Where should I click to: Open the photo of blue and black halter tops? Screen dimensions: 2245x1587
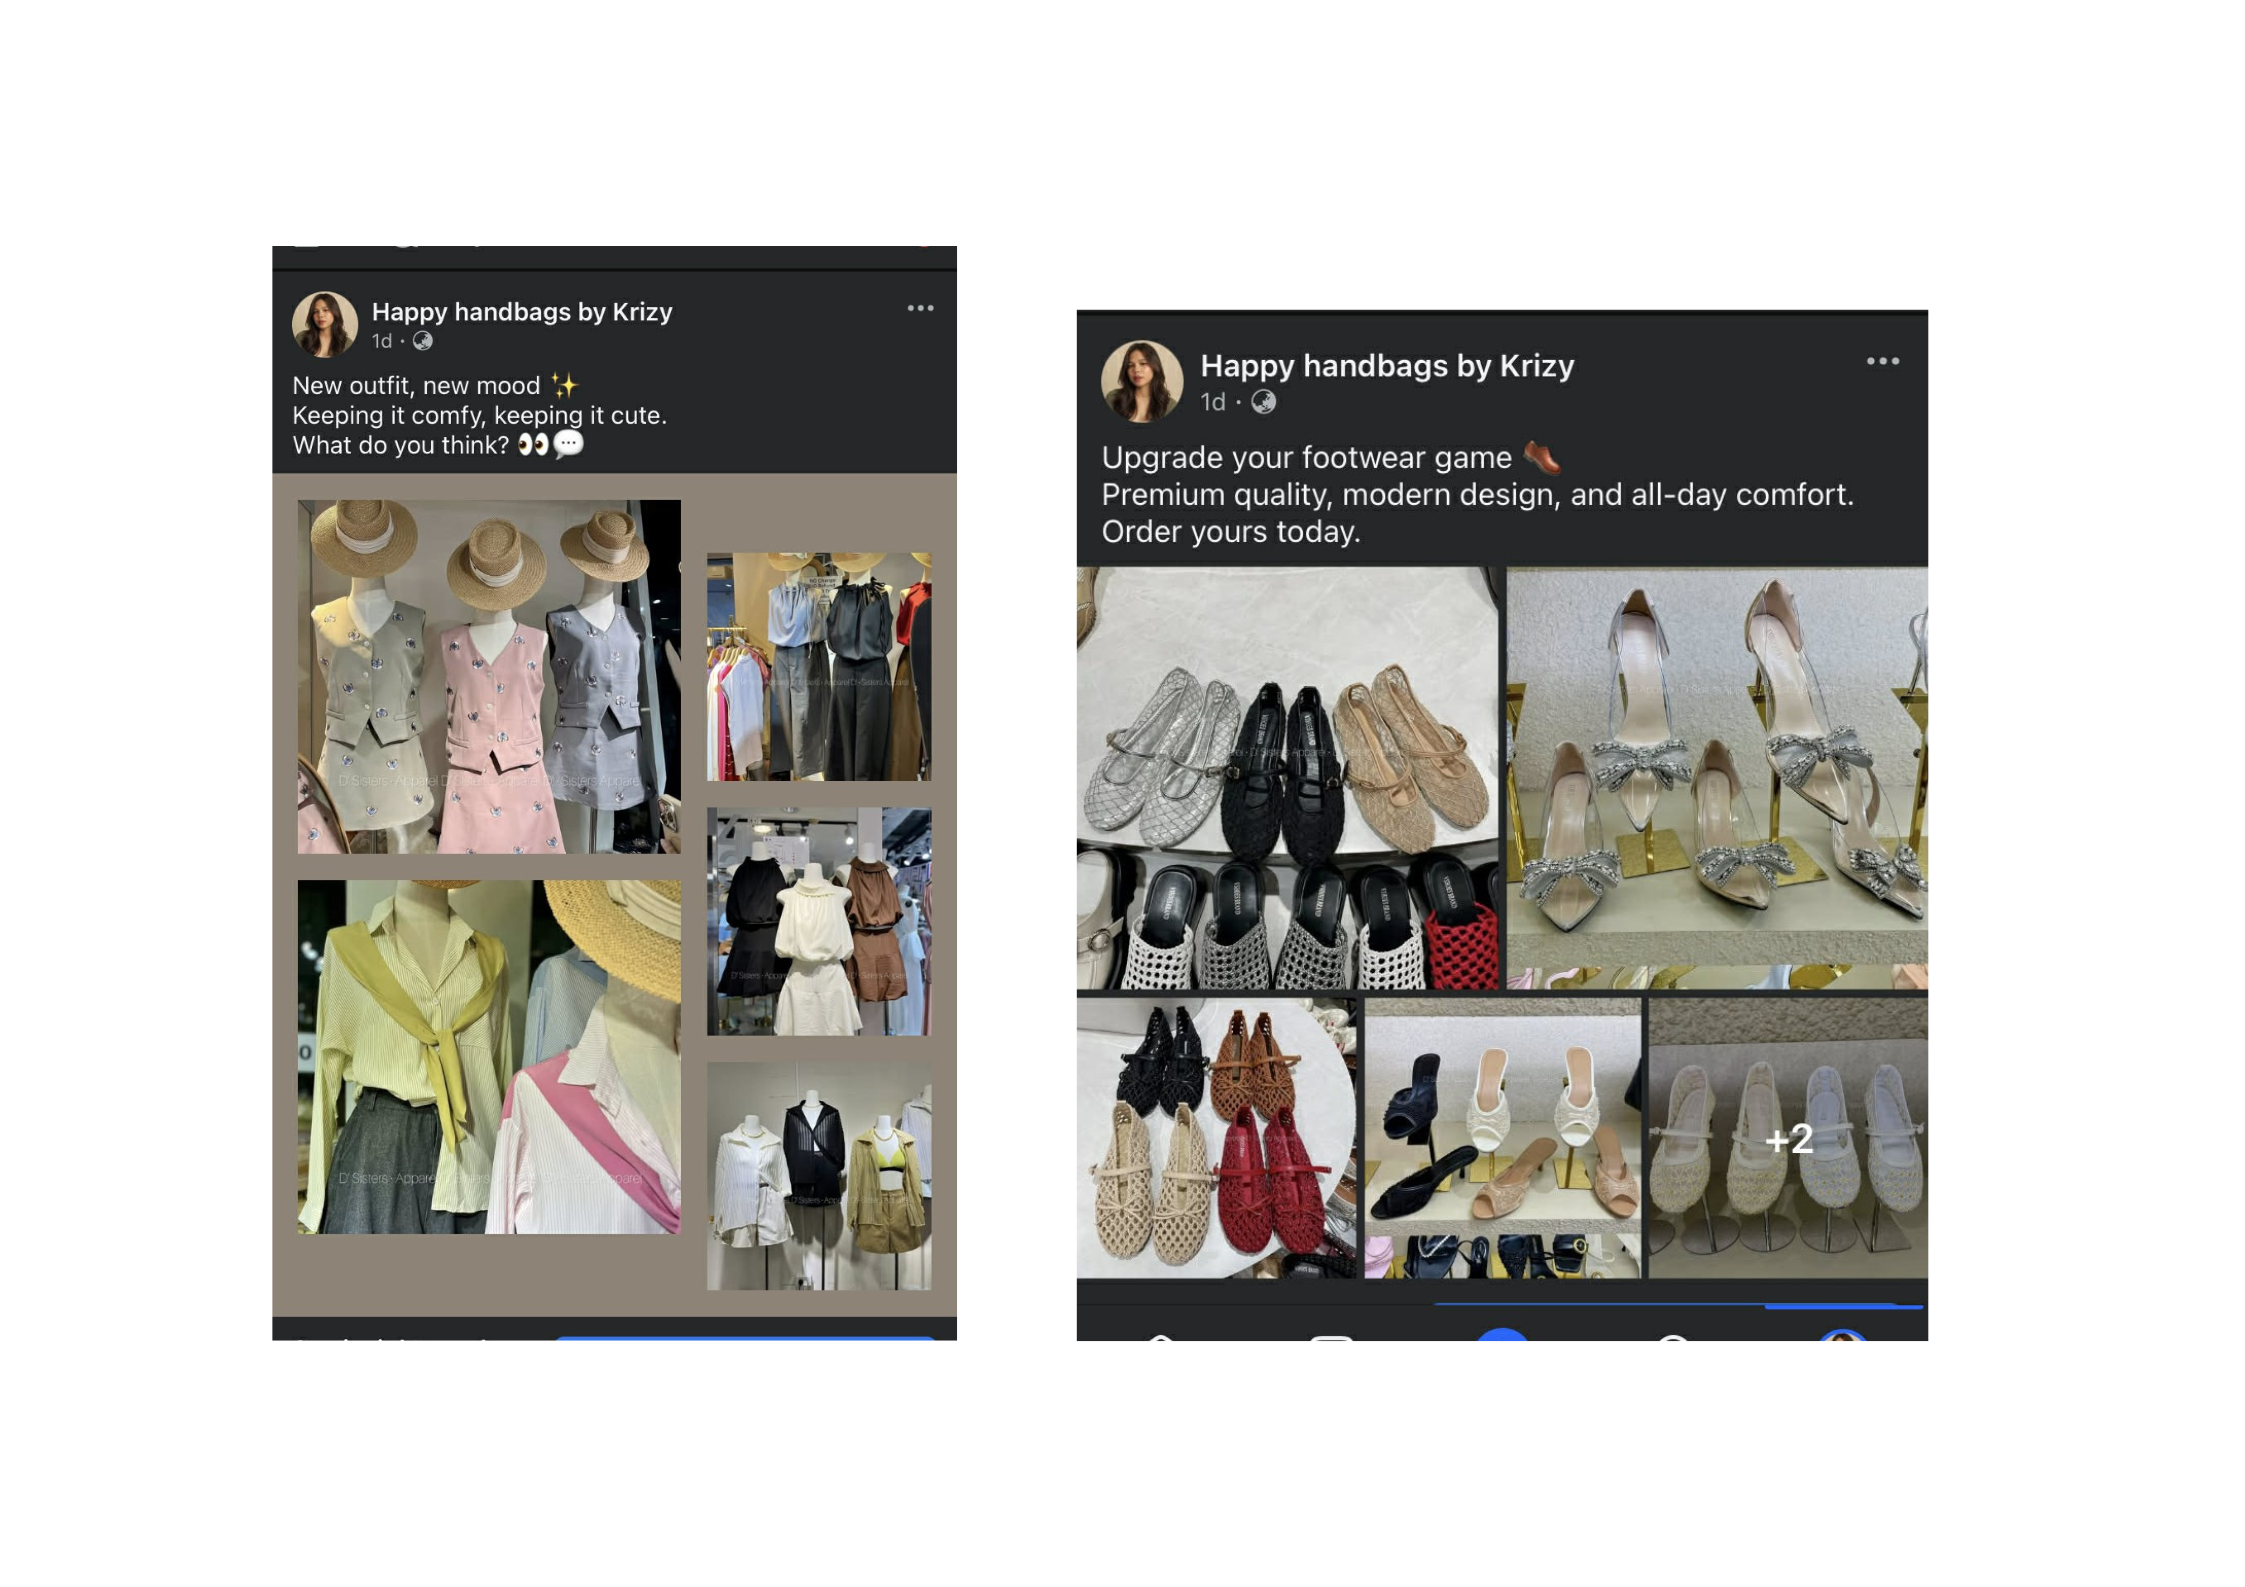click(818, 666)
